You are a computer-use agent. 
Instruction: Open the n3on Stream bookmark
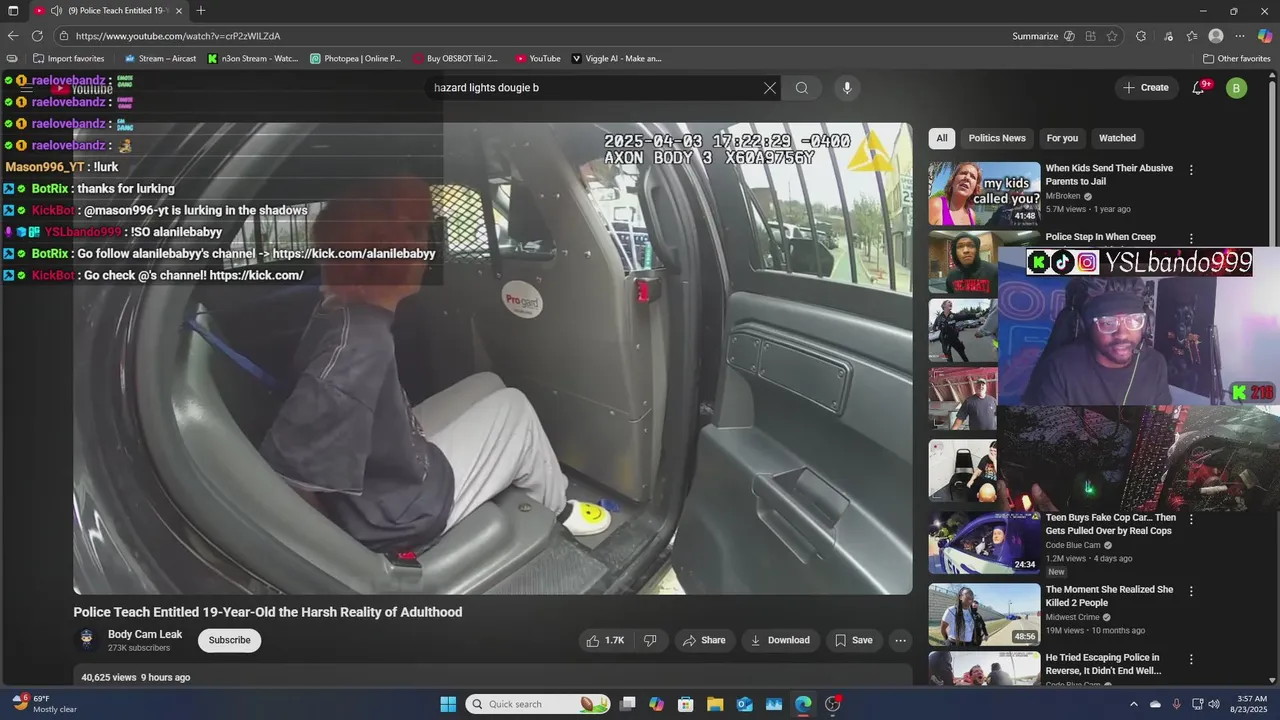point(253,59)
